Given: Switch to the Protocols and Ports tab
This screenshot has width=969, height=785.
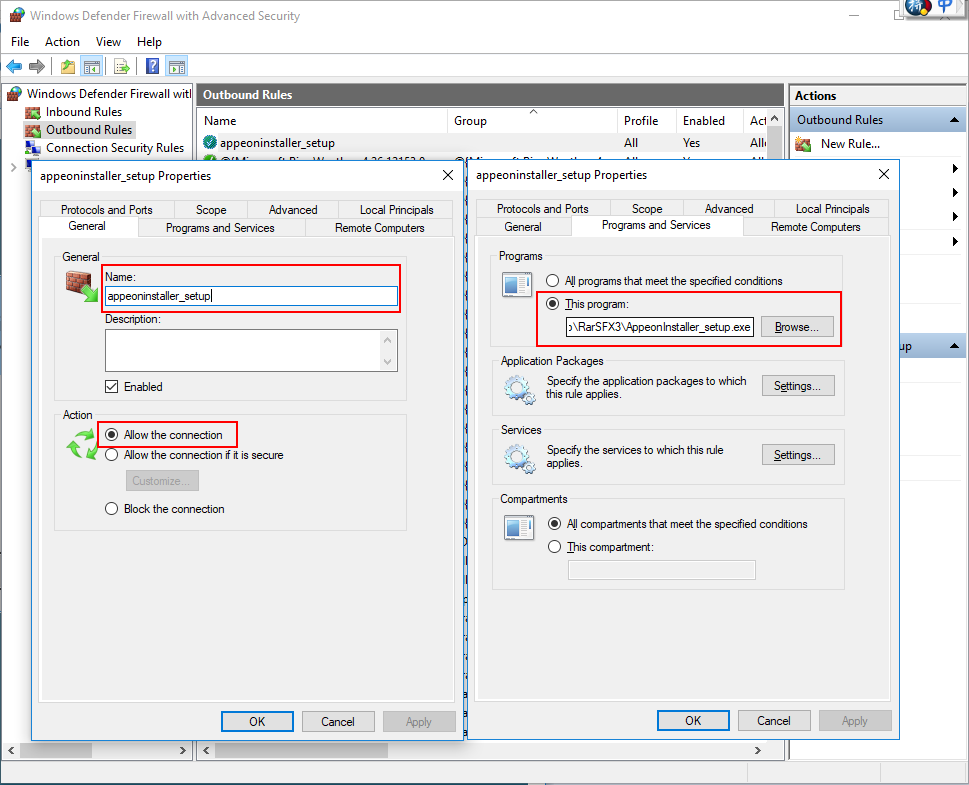Looking at the screenshot, I should point(105,209).
